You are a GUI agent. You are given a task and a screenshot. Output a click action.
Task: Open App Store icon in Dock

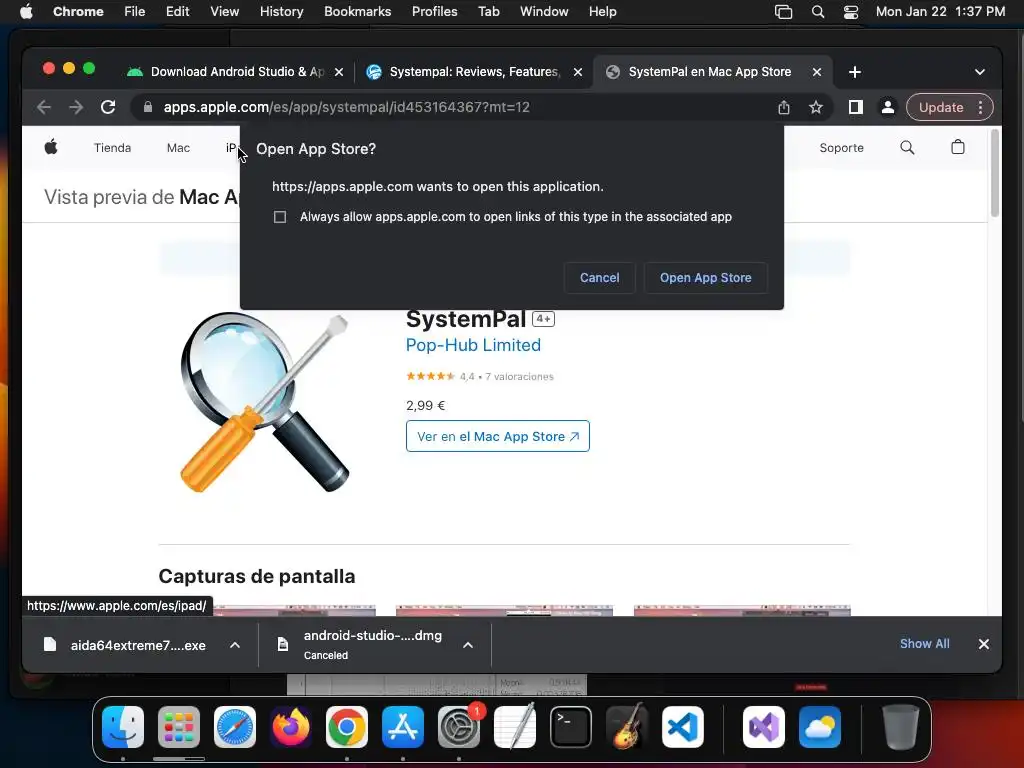click(x=403, y=727)
